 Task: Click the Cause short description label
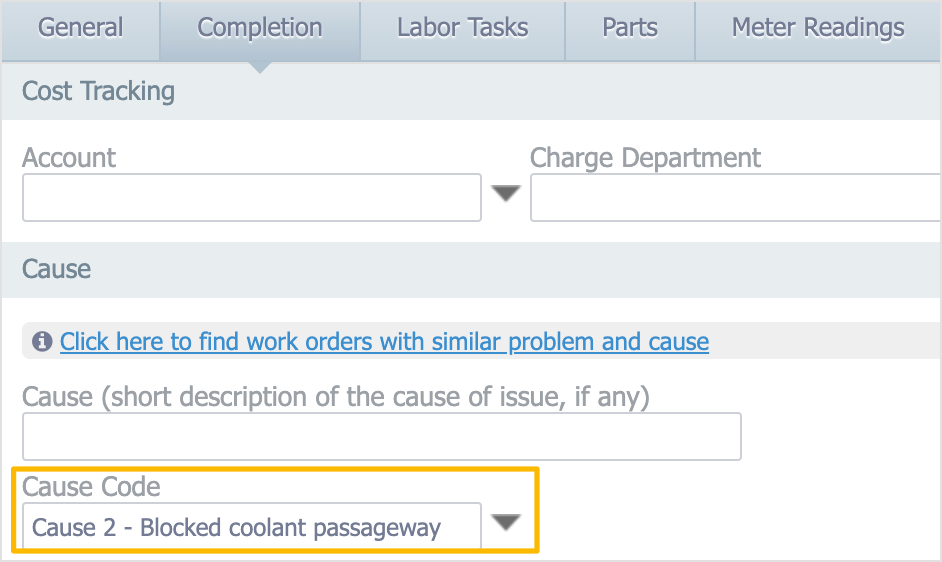pos(336,397)
